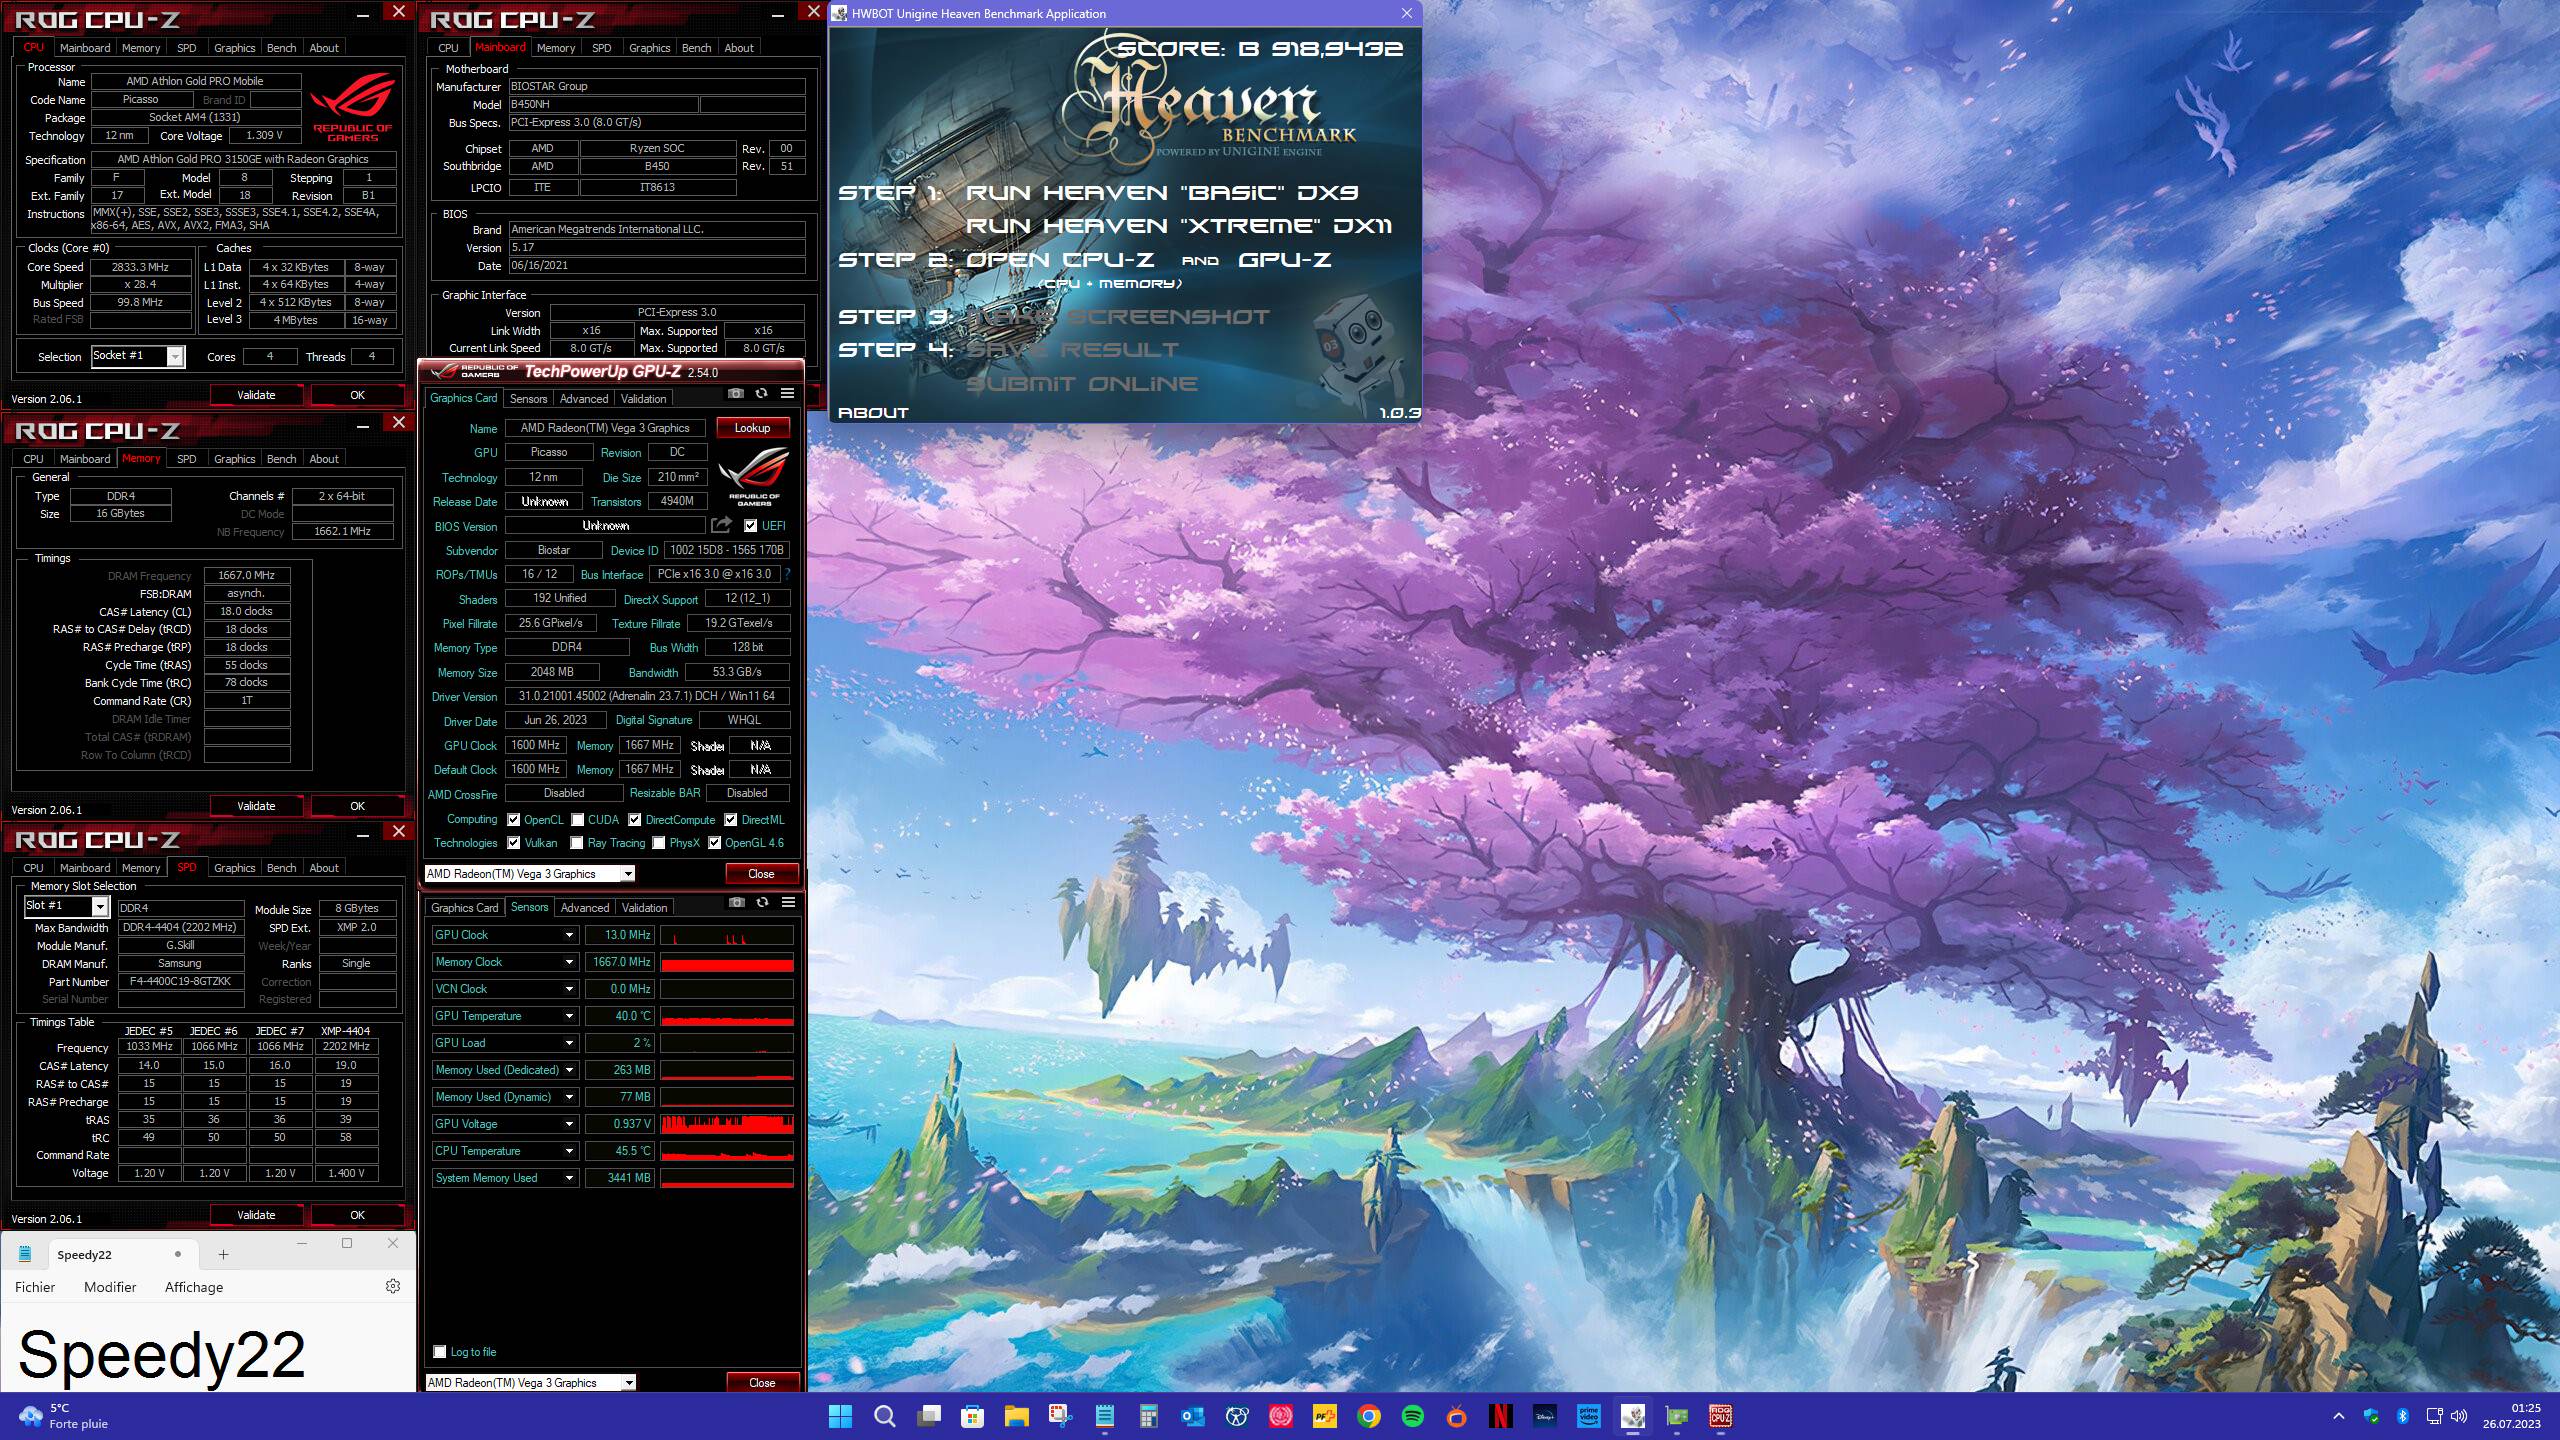Toggle PhysX checkbox in GPU-Z
This screenshot has width=2560, height=1440.
[659, 843]
